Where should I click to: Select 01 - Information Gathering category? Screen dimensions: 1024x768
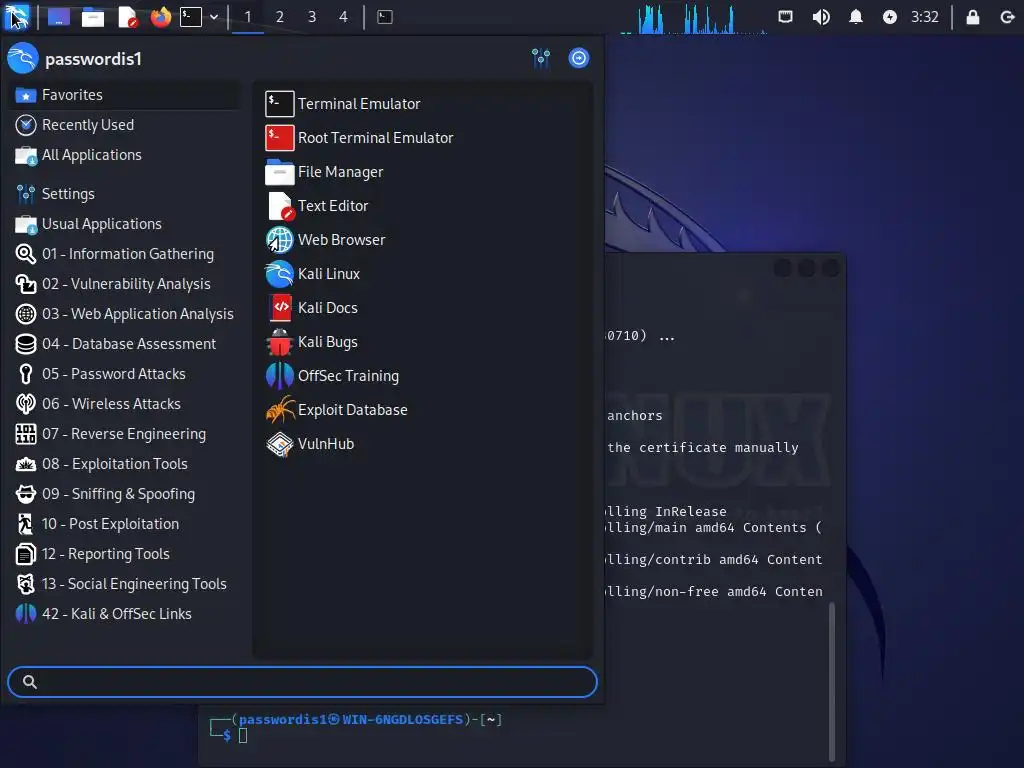click(125, 254)
